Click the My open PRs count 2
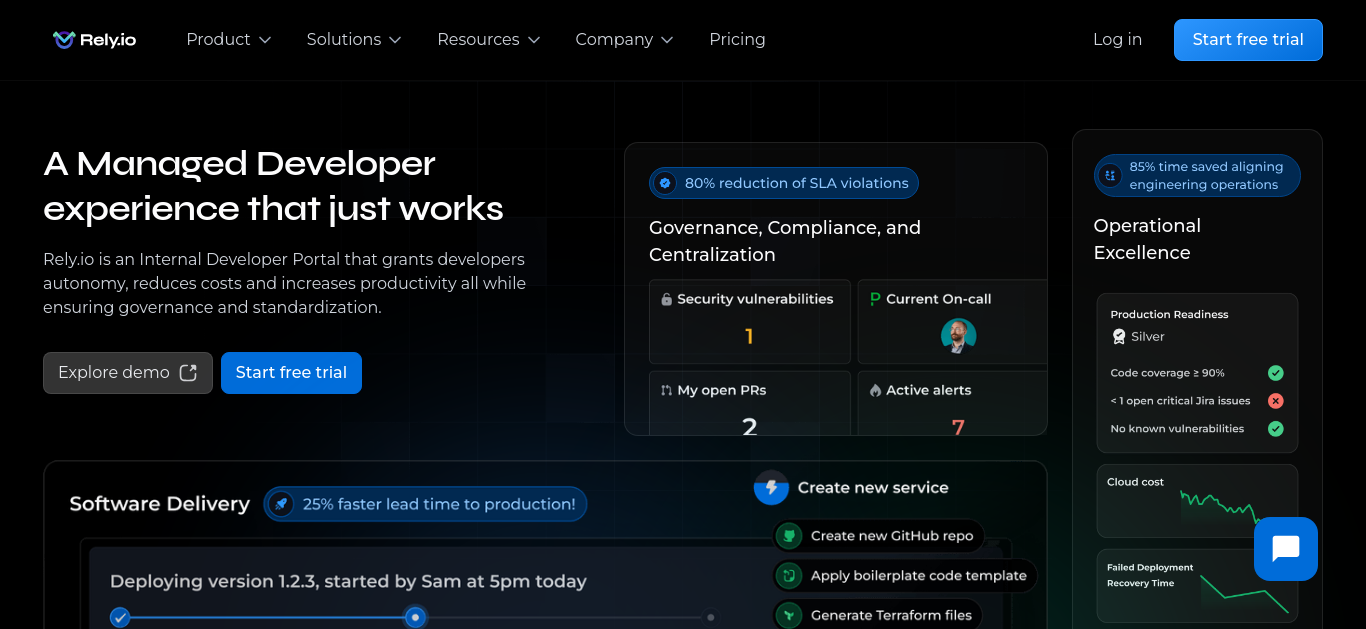This screenshot has height=629, width=1366. [749, 427]
